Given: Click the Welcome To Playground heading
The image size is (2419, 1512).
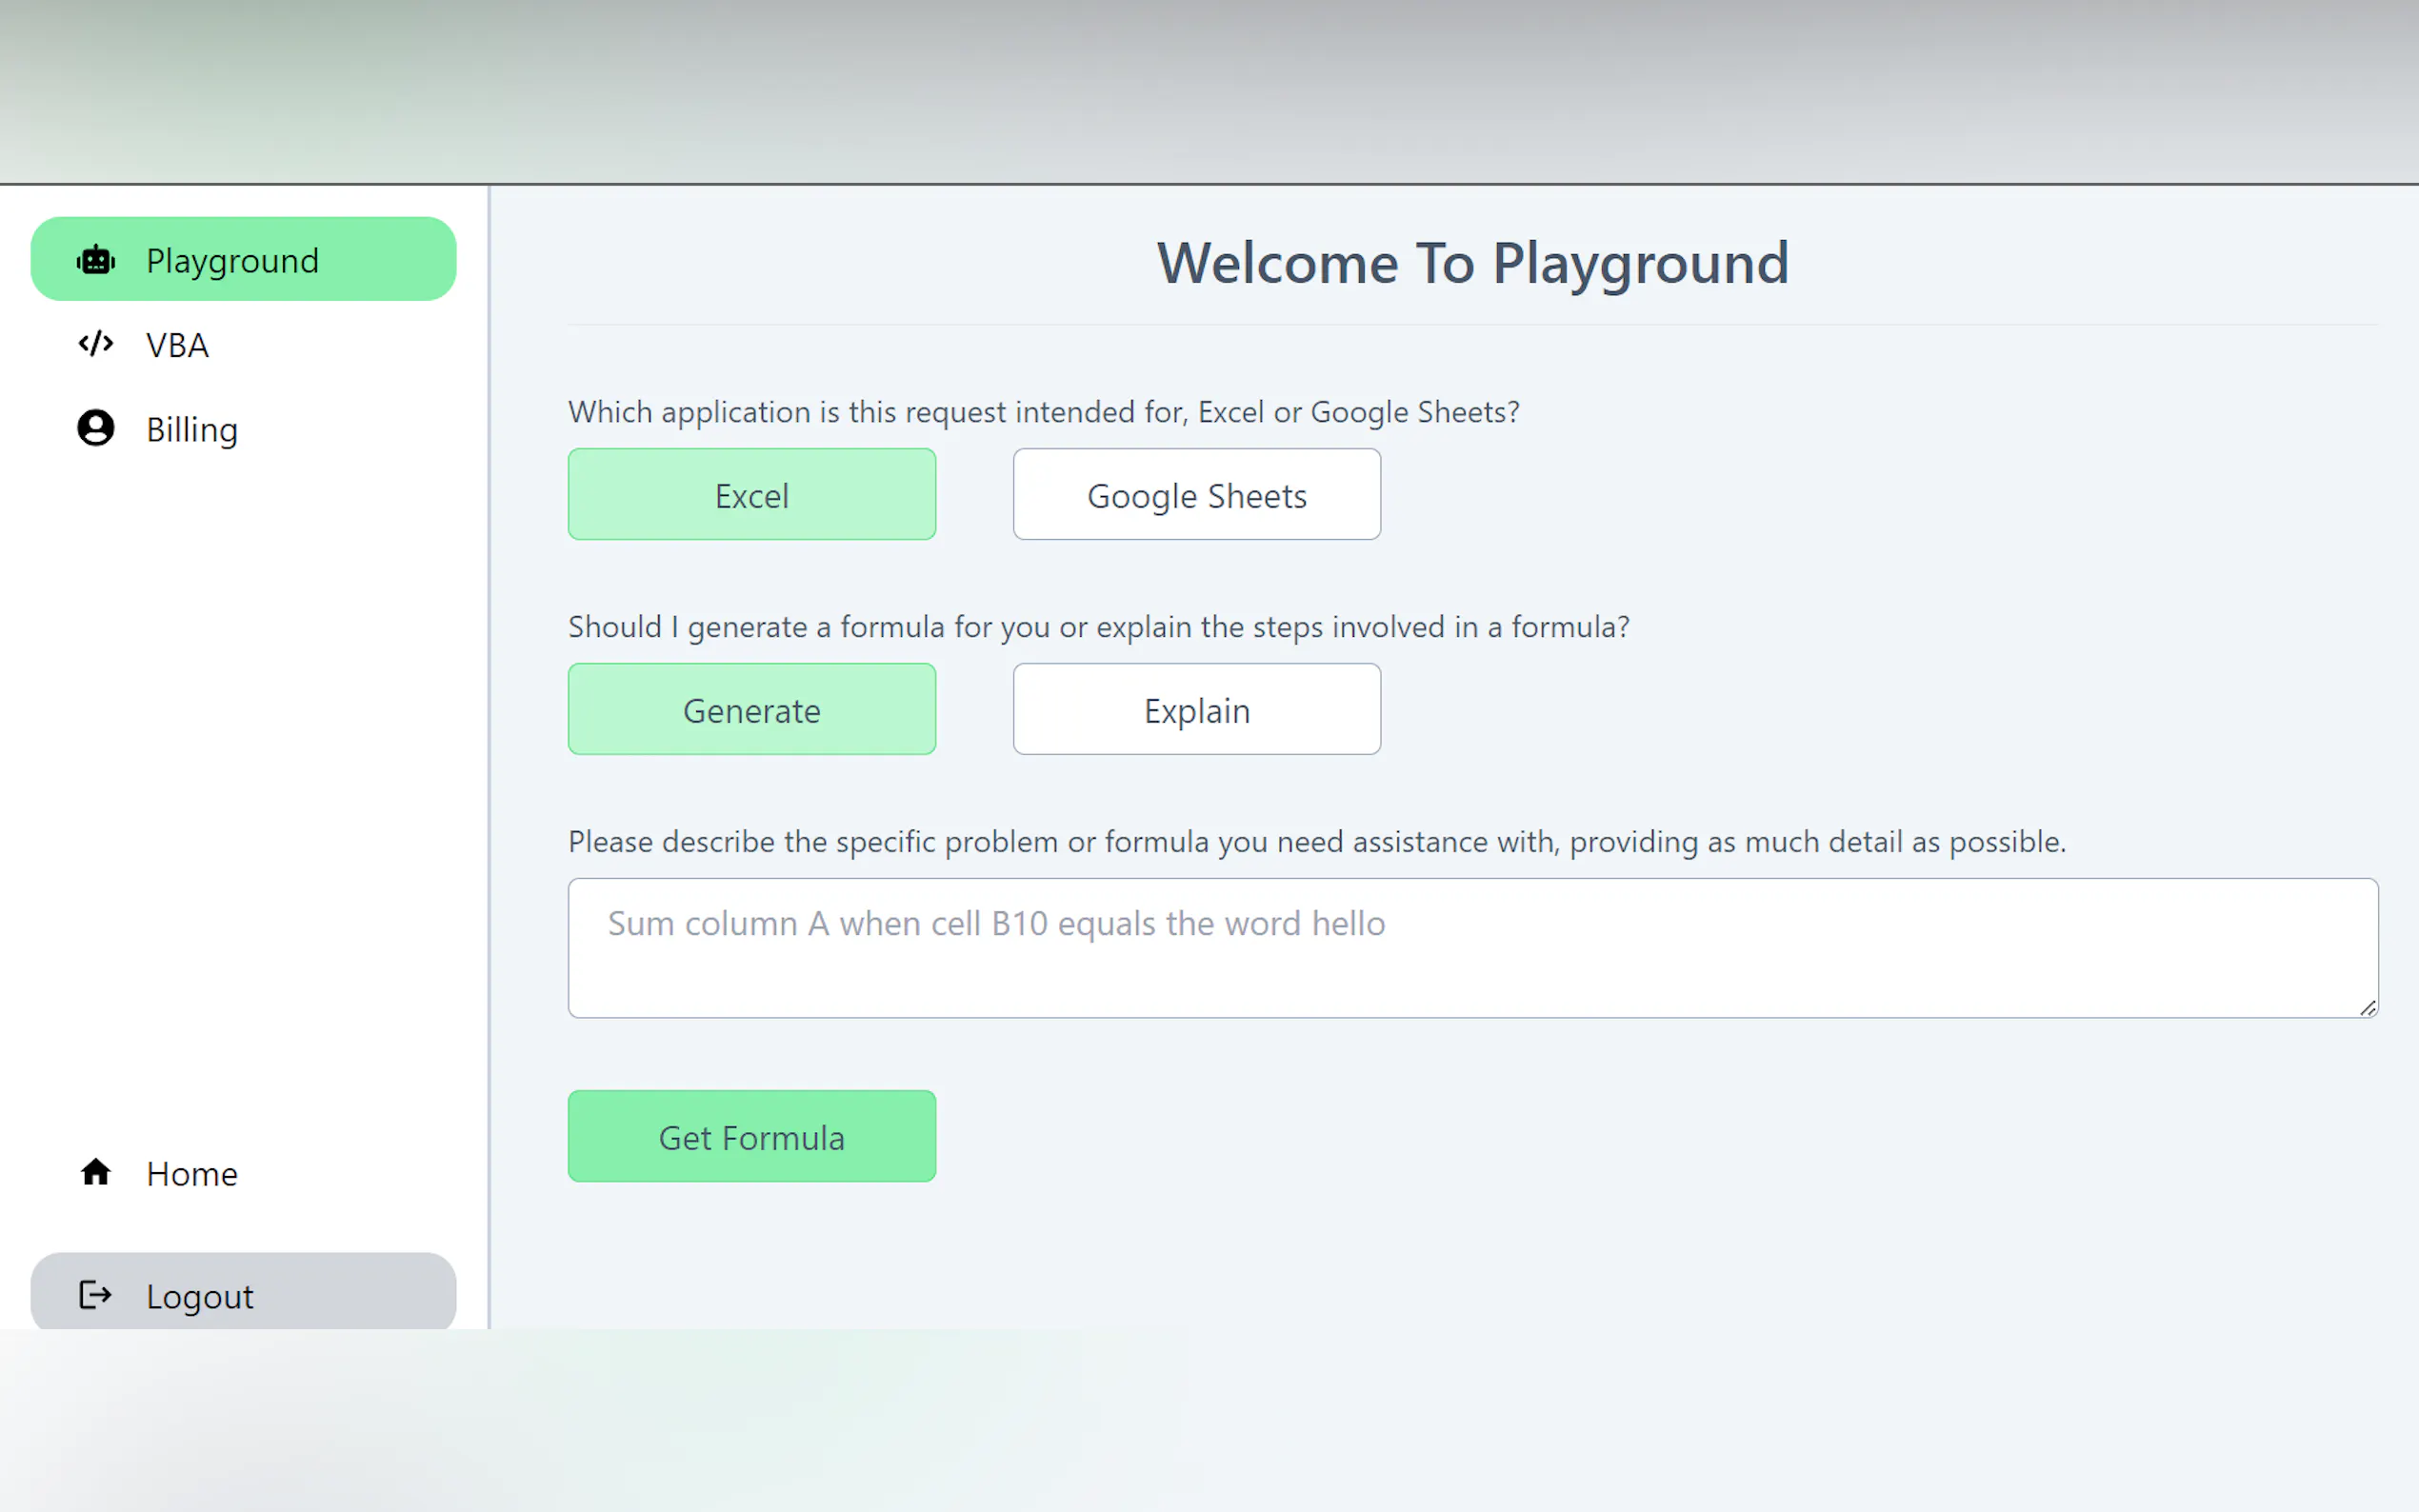Looking at the screenshot, I should (1472, 263).
